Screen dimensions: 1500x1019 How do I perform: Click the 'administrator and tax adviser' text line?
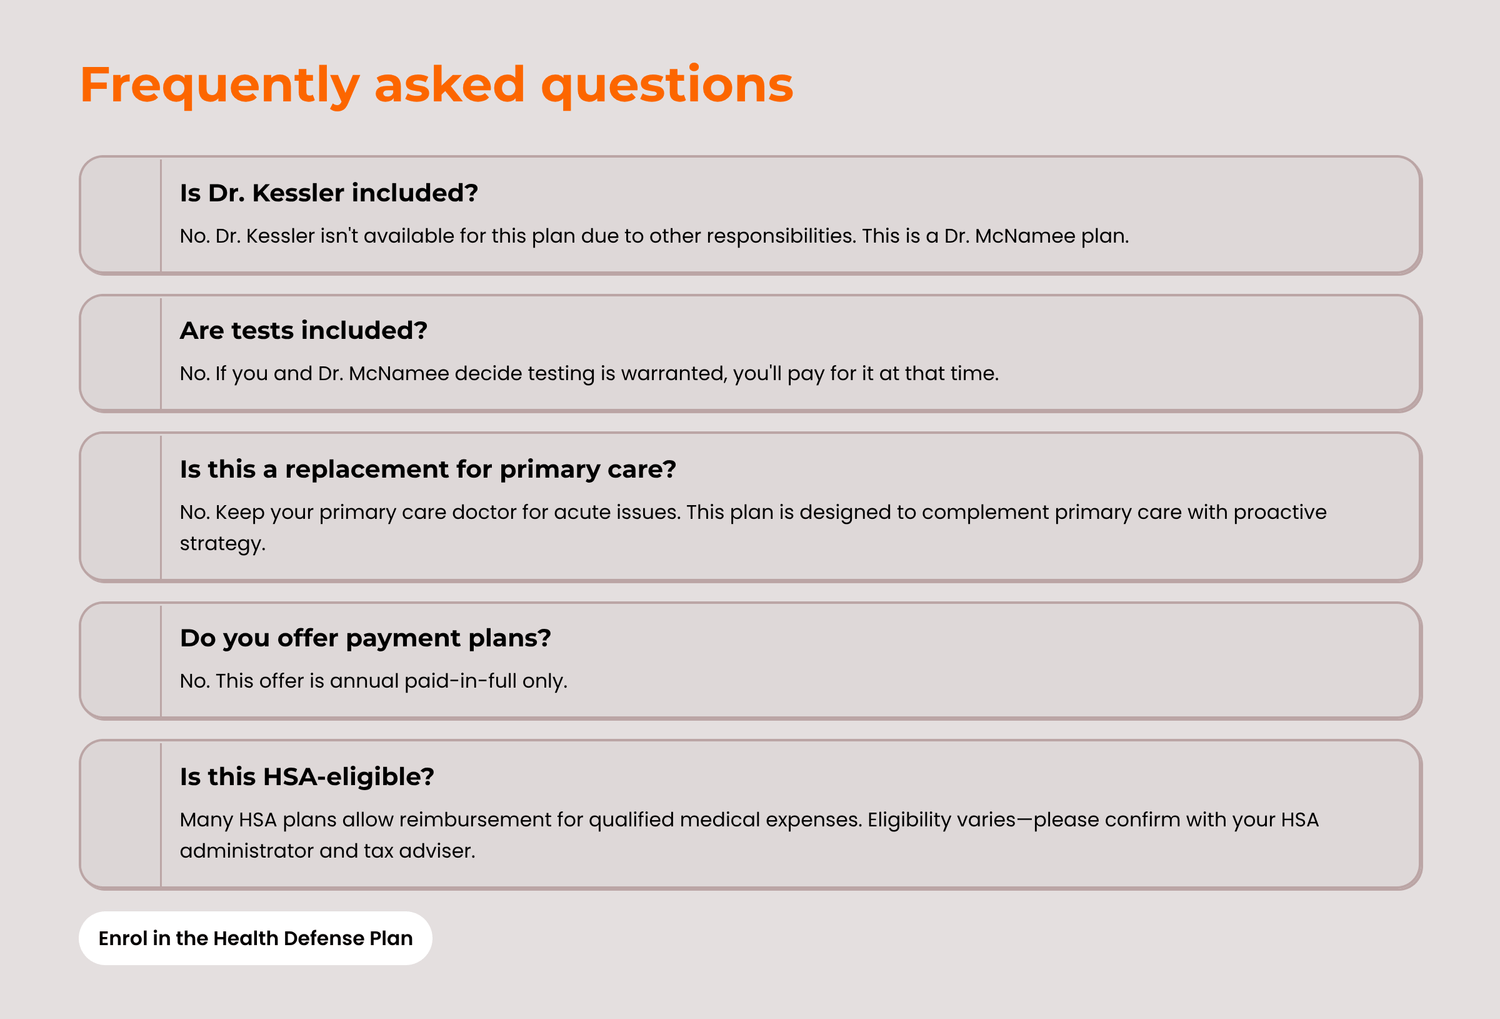click(327, 851)
